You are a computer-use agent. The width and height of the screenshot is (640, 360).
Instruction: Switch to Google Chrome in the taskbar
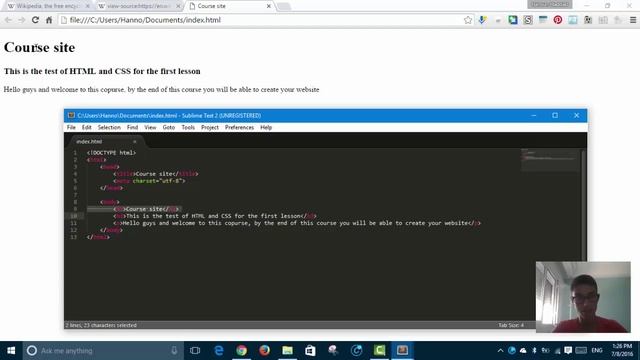(x=242, y=351)
